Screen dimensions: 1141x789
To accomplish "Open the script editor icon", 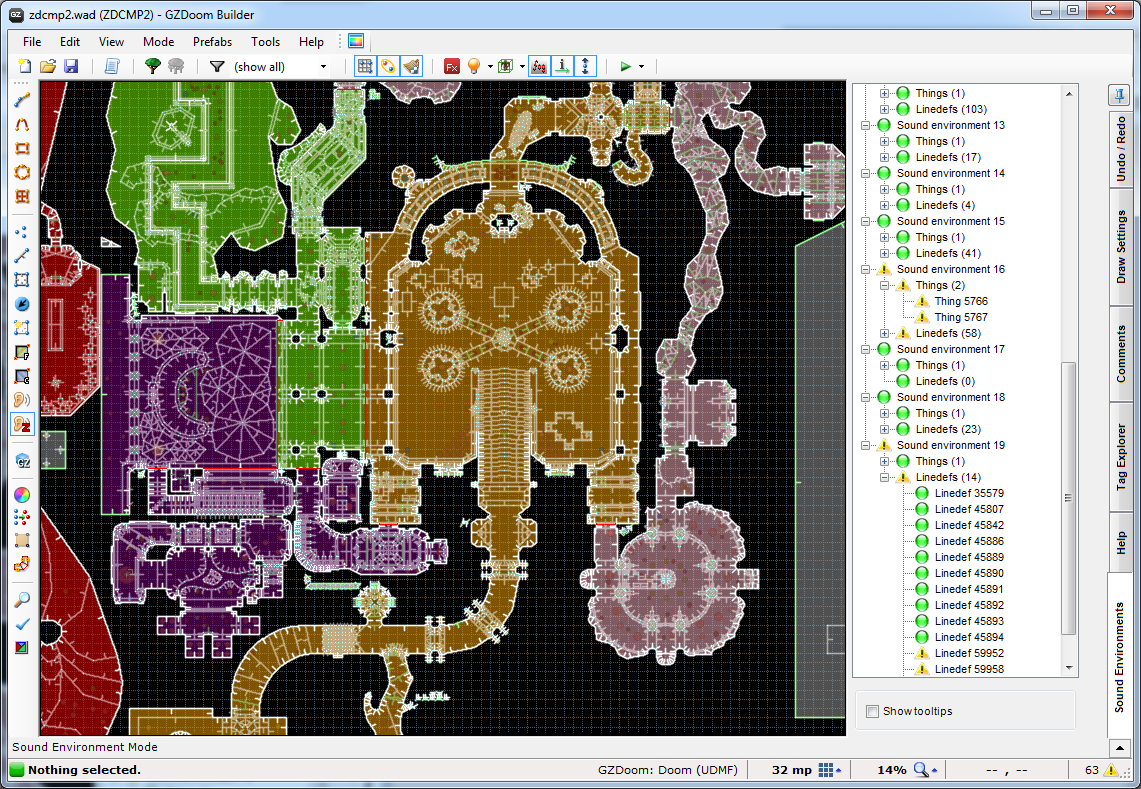I will click(111, 66).
